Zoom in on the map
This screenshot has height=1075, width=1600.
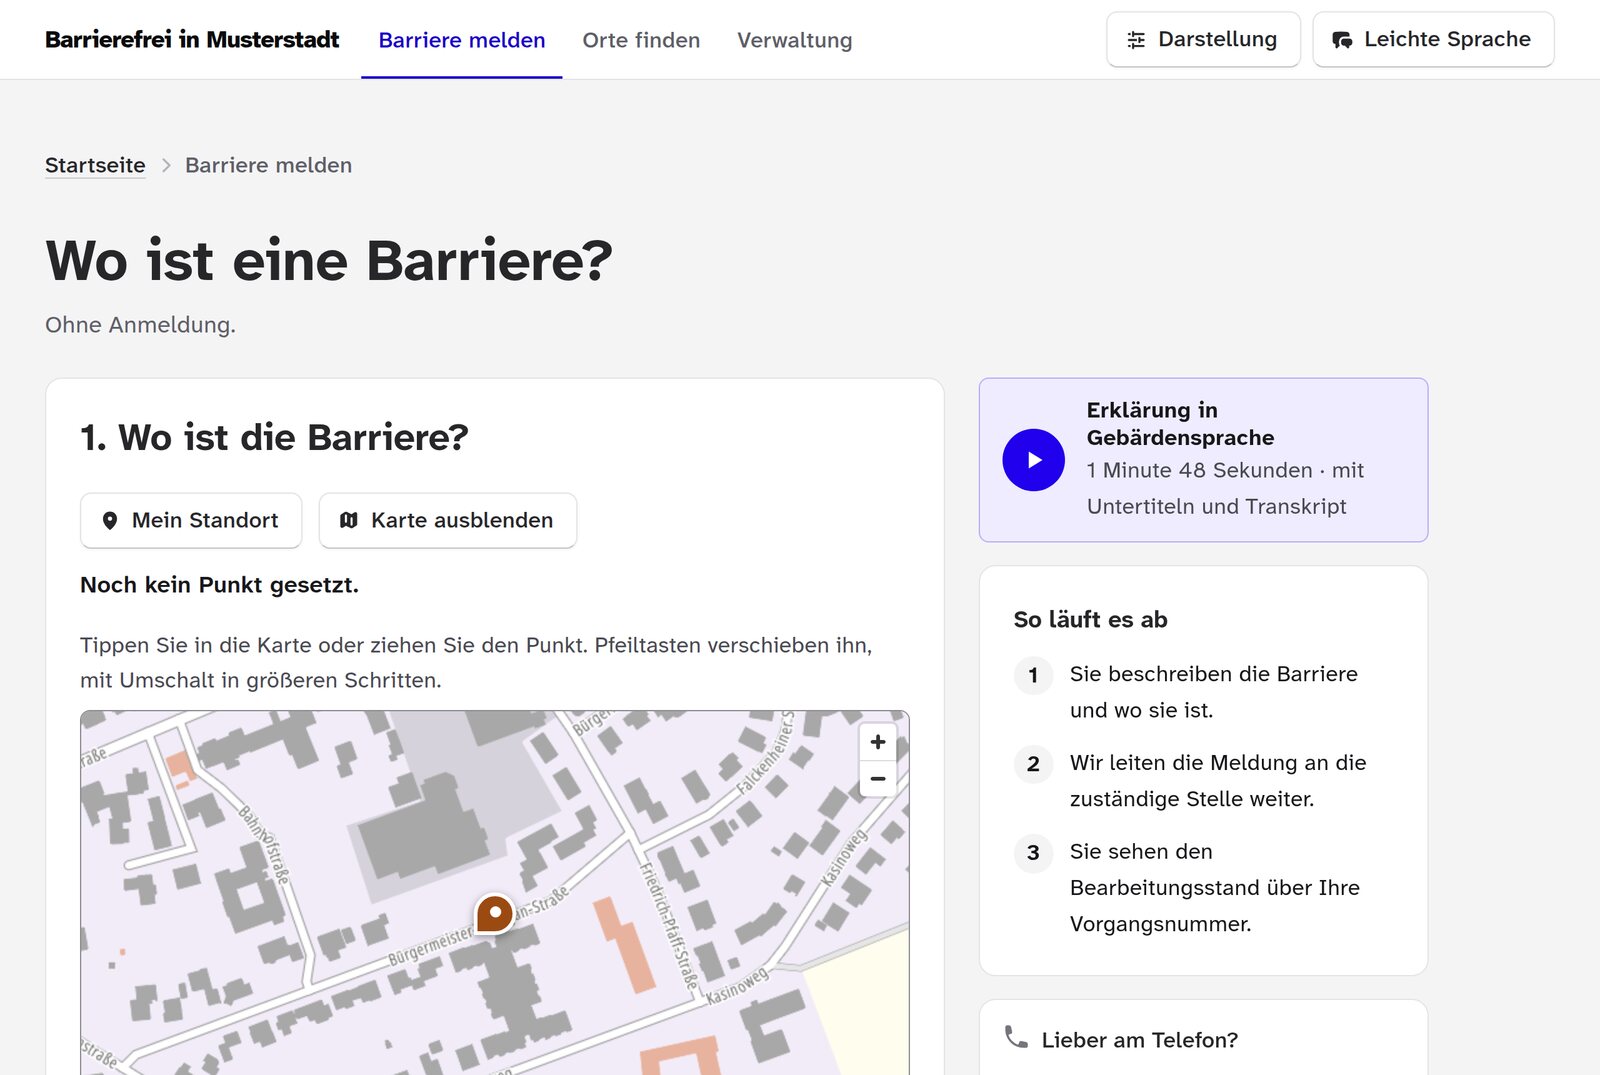point(878,742)
